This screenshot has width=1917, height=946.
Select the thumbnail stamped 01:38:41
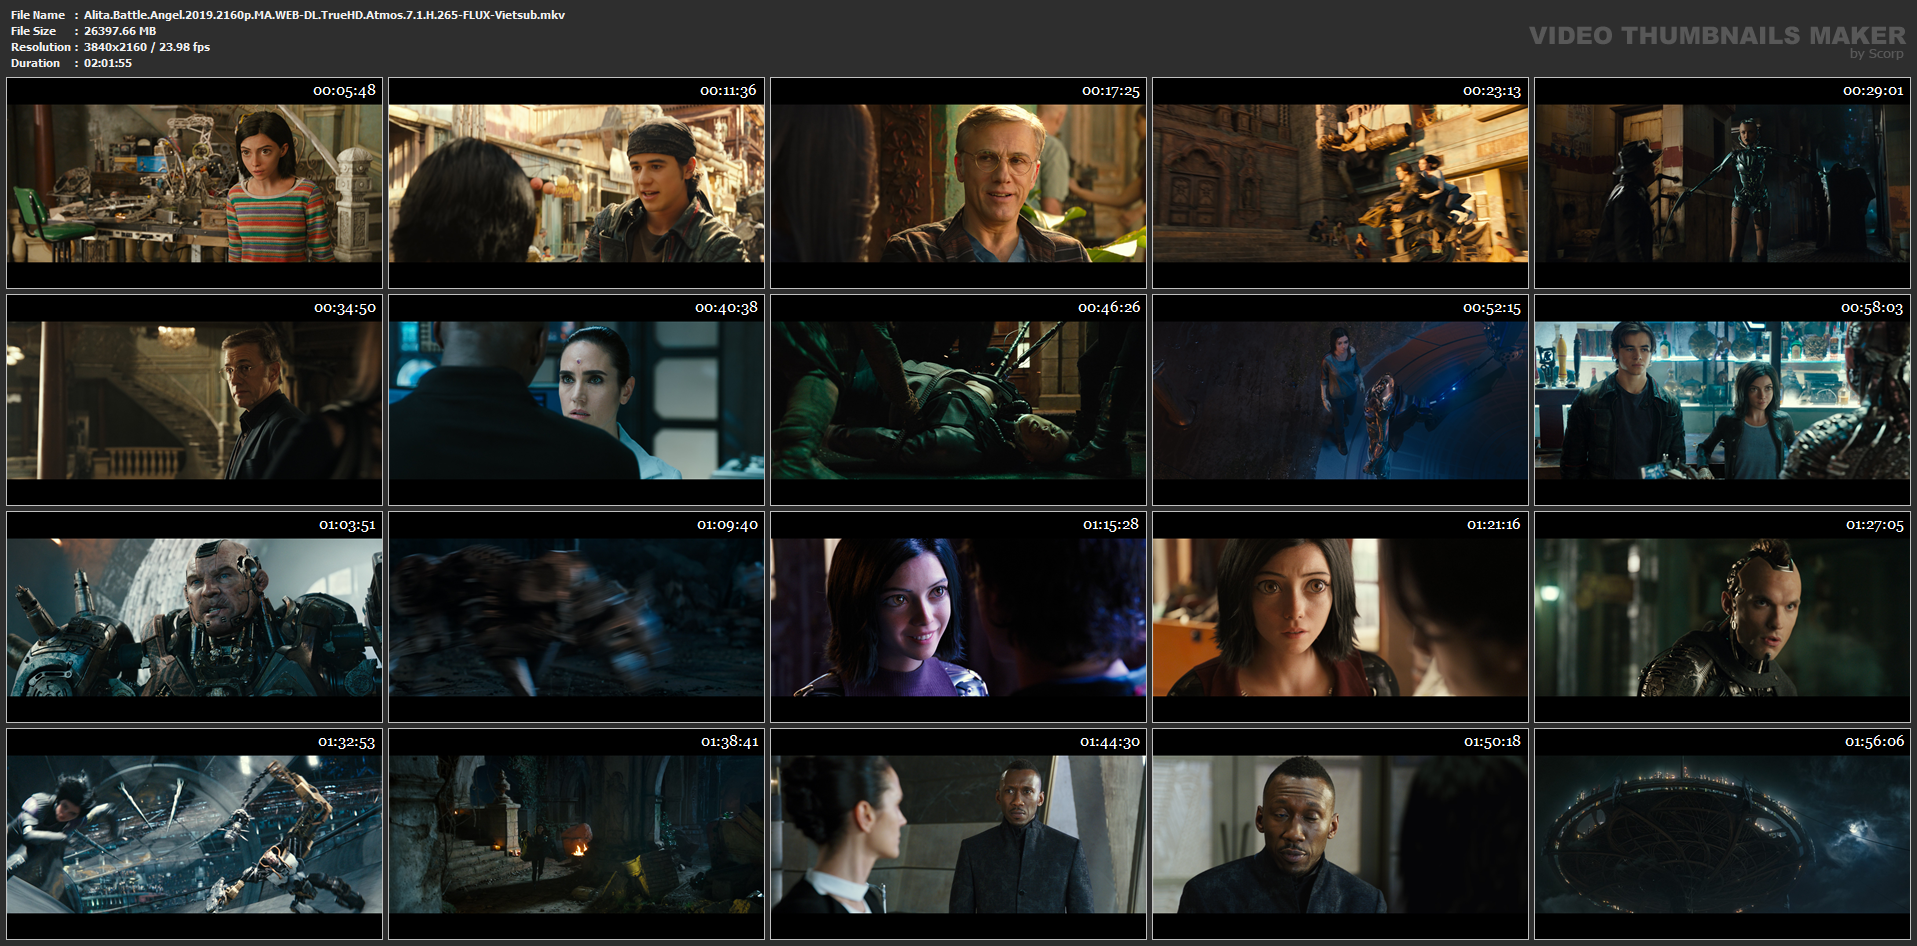coord(576,834)
